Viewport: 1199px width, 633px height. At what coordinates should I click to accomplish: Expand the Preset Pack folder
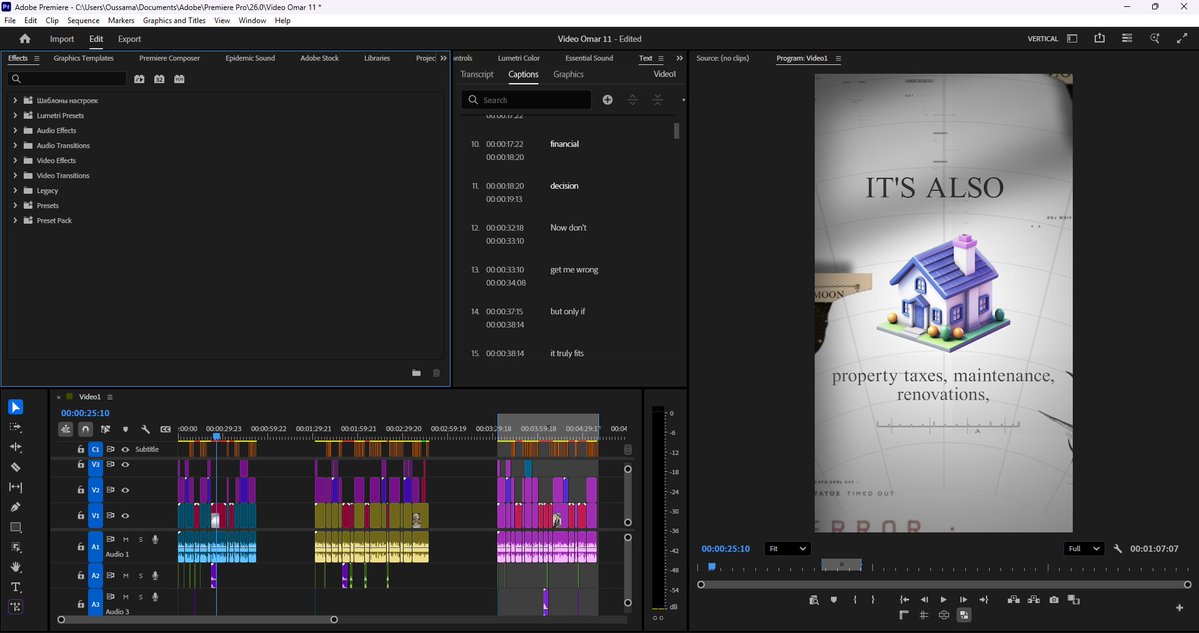tap(15, 220)
